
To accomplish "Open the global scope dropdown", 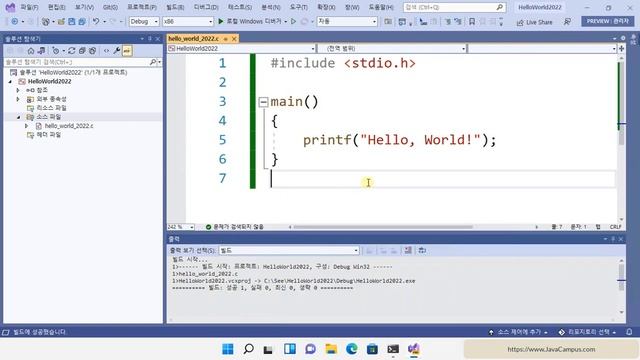I will point(392,49).
